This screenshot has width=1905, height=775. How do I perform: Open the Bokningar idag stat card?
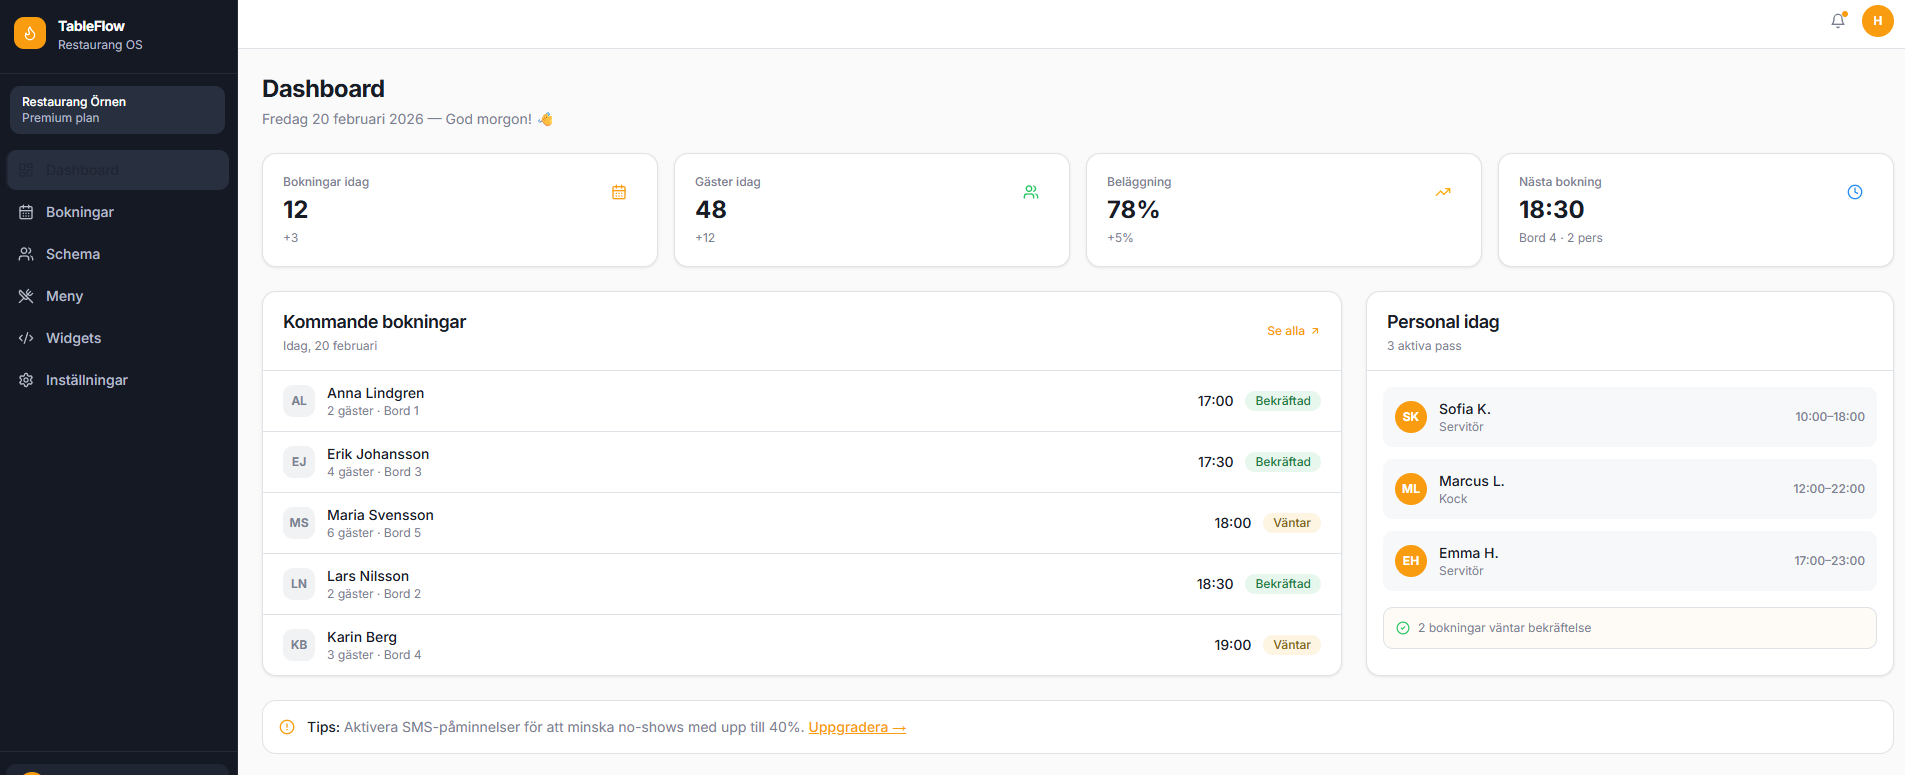click(x=460, y=210)
